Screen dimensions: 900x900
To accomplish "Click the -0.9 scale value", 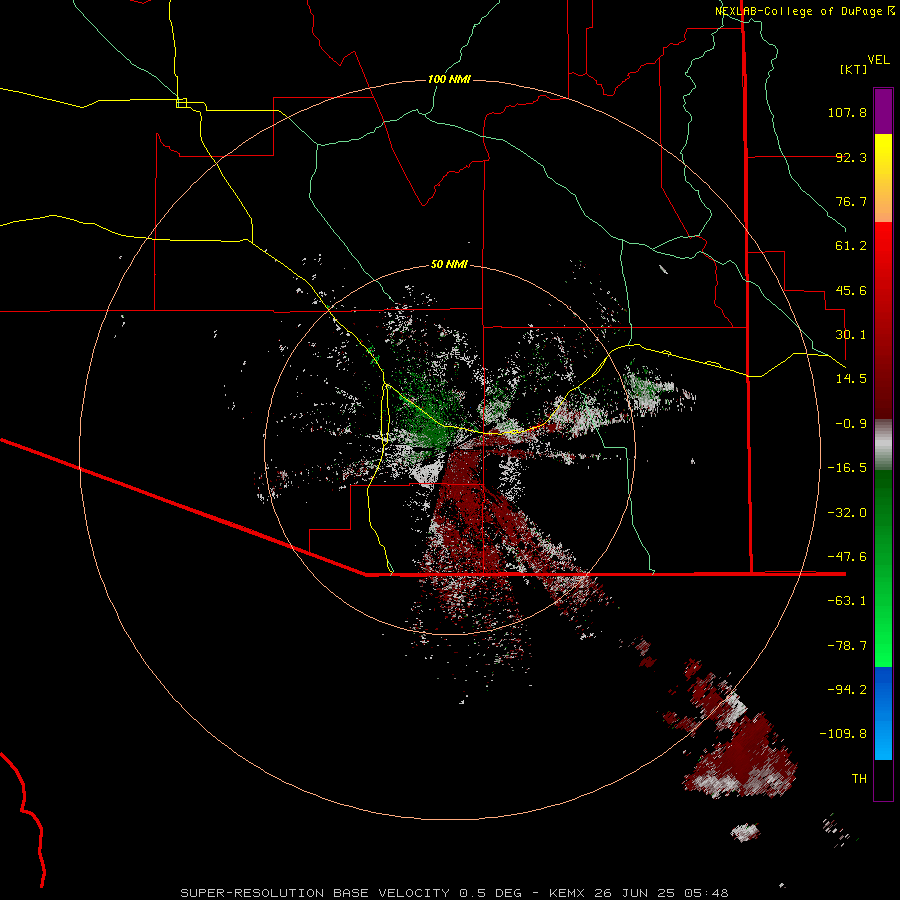I will tap(851, 424).
